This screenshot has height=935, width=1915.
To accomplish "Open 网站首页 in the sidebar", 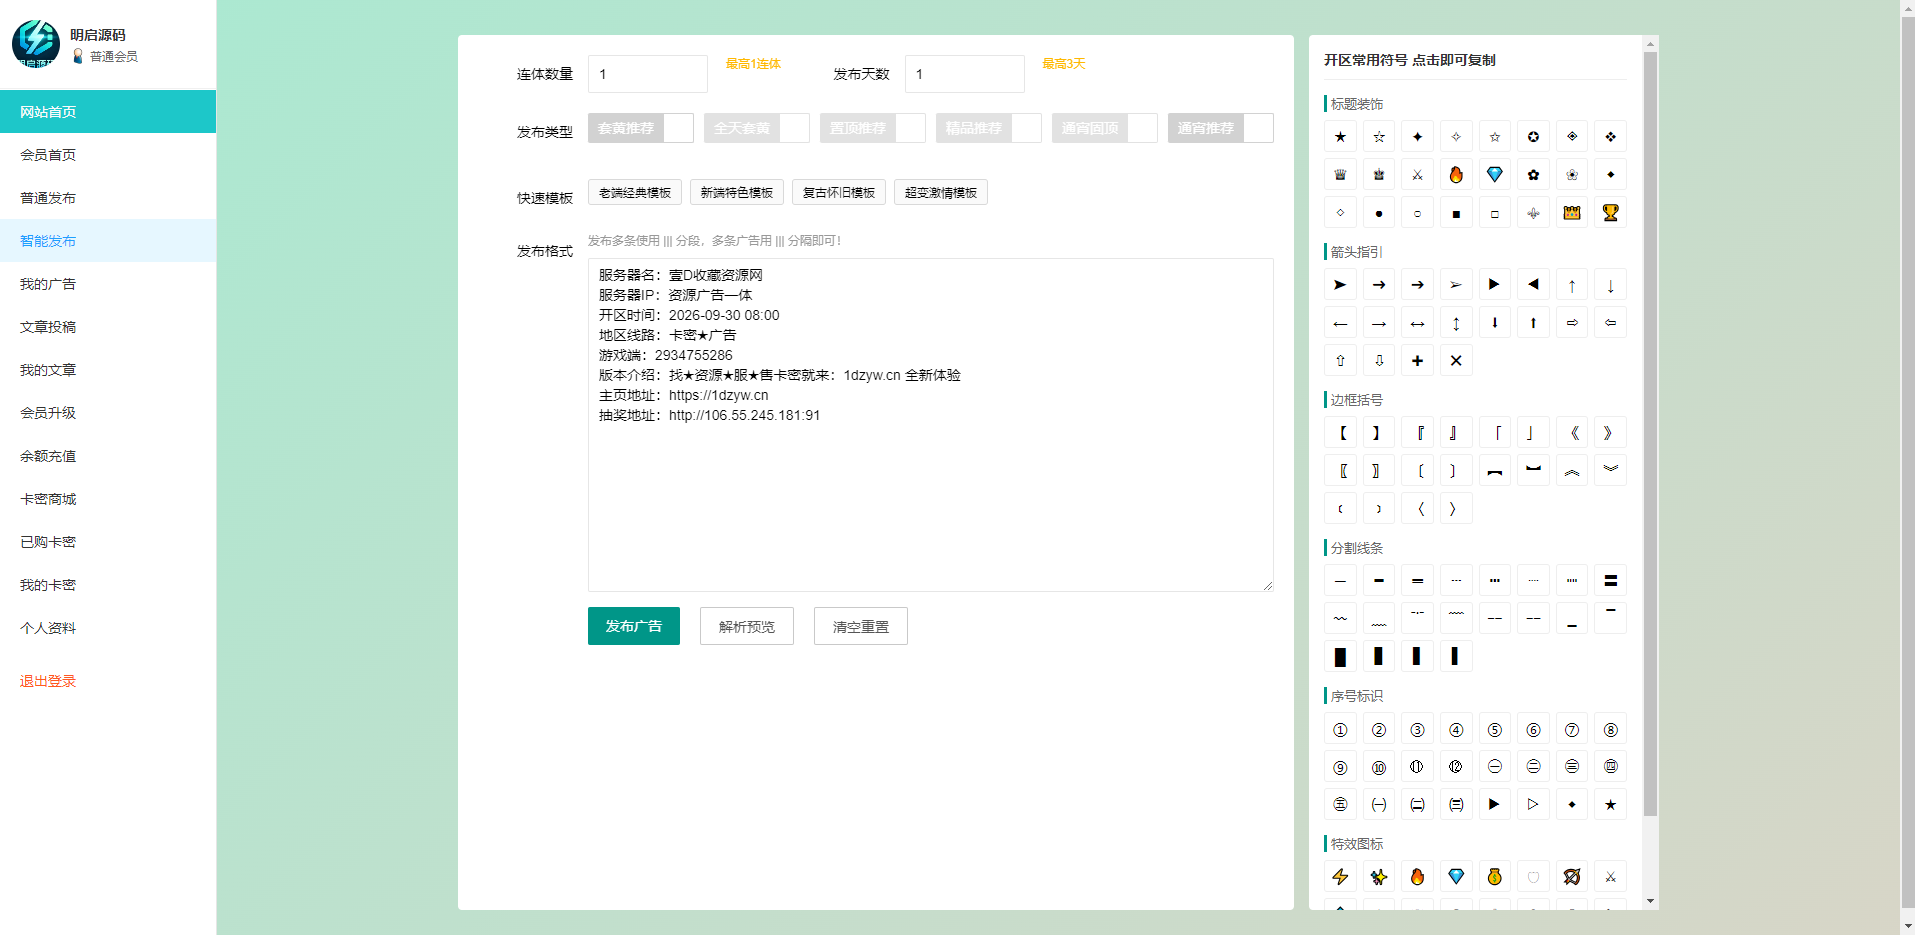I will pos(108,112).
